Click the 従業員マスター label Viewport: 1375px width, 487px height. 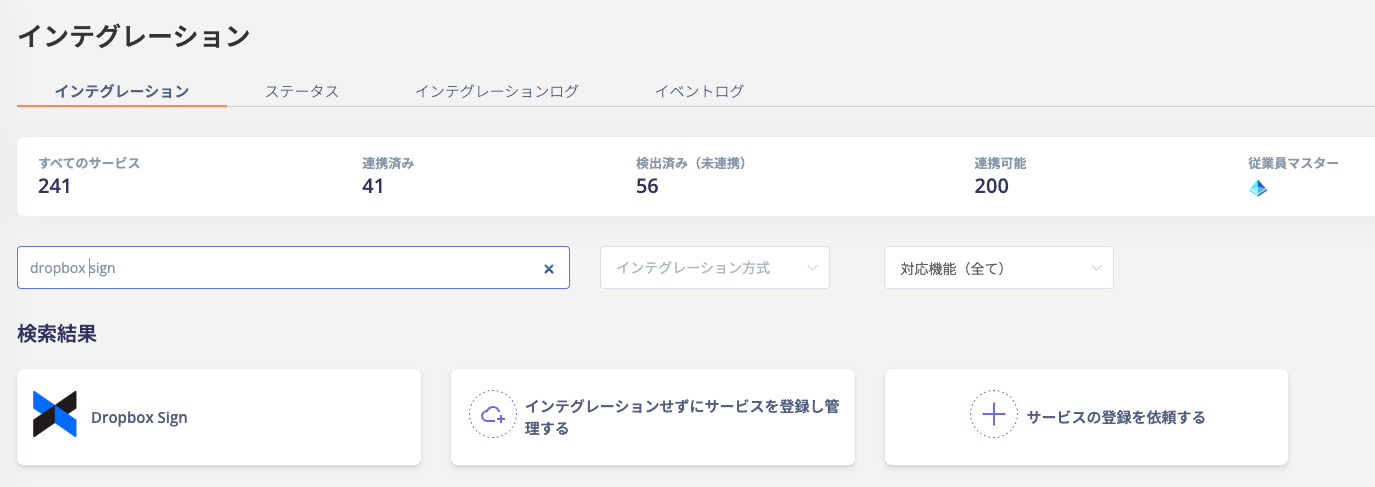pos(1293,163)
